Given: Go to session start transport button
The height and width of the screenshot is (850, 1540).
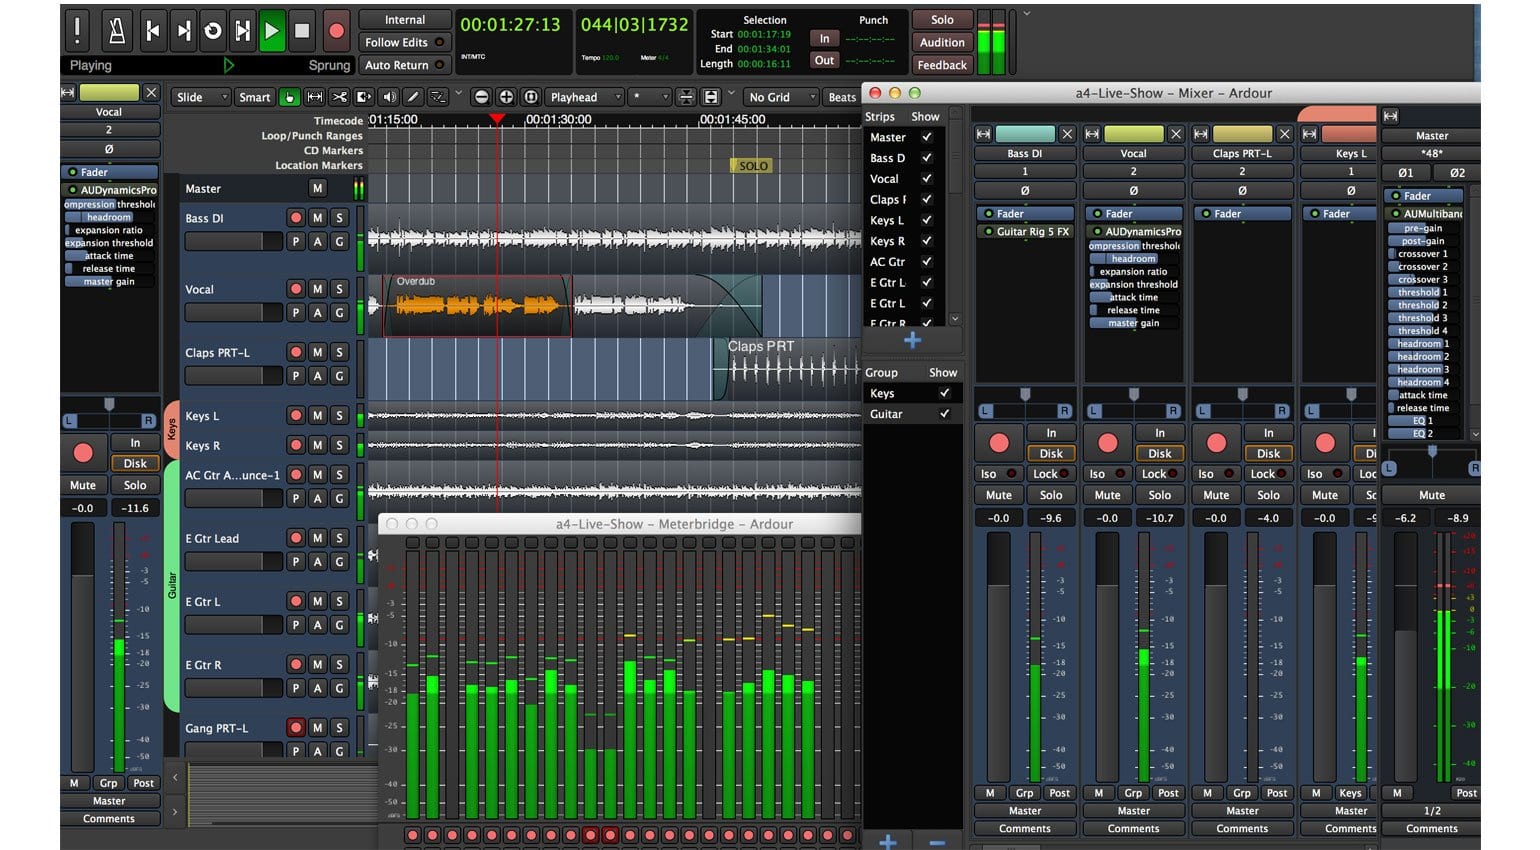Looking at the screenshot, I should click(153, 31).
